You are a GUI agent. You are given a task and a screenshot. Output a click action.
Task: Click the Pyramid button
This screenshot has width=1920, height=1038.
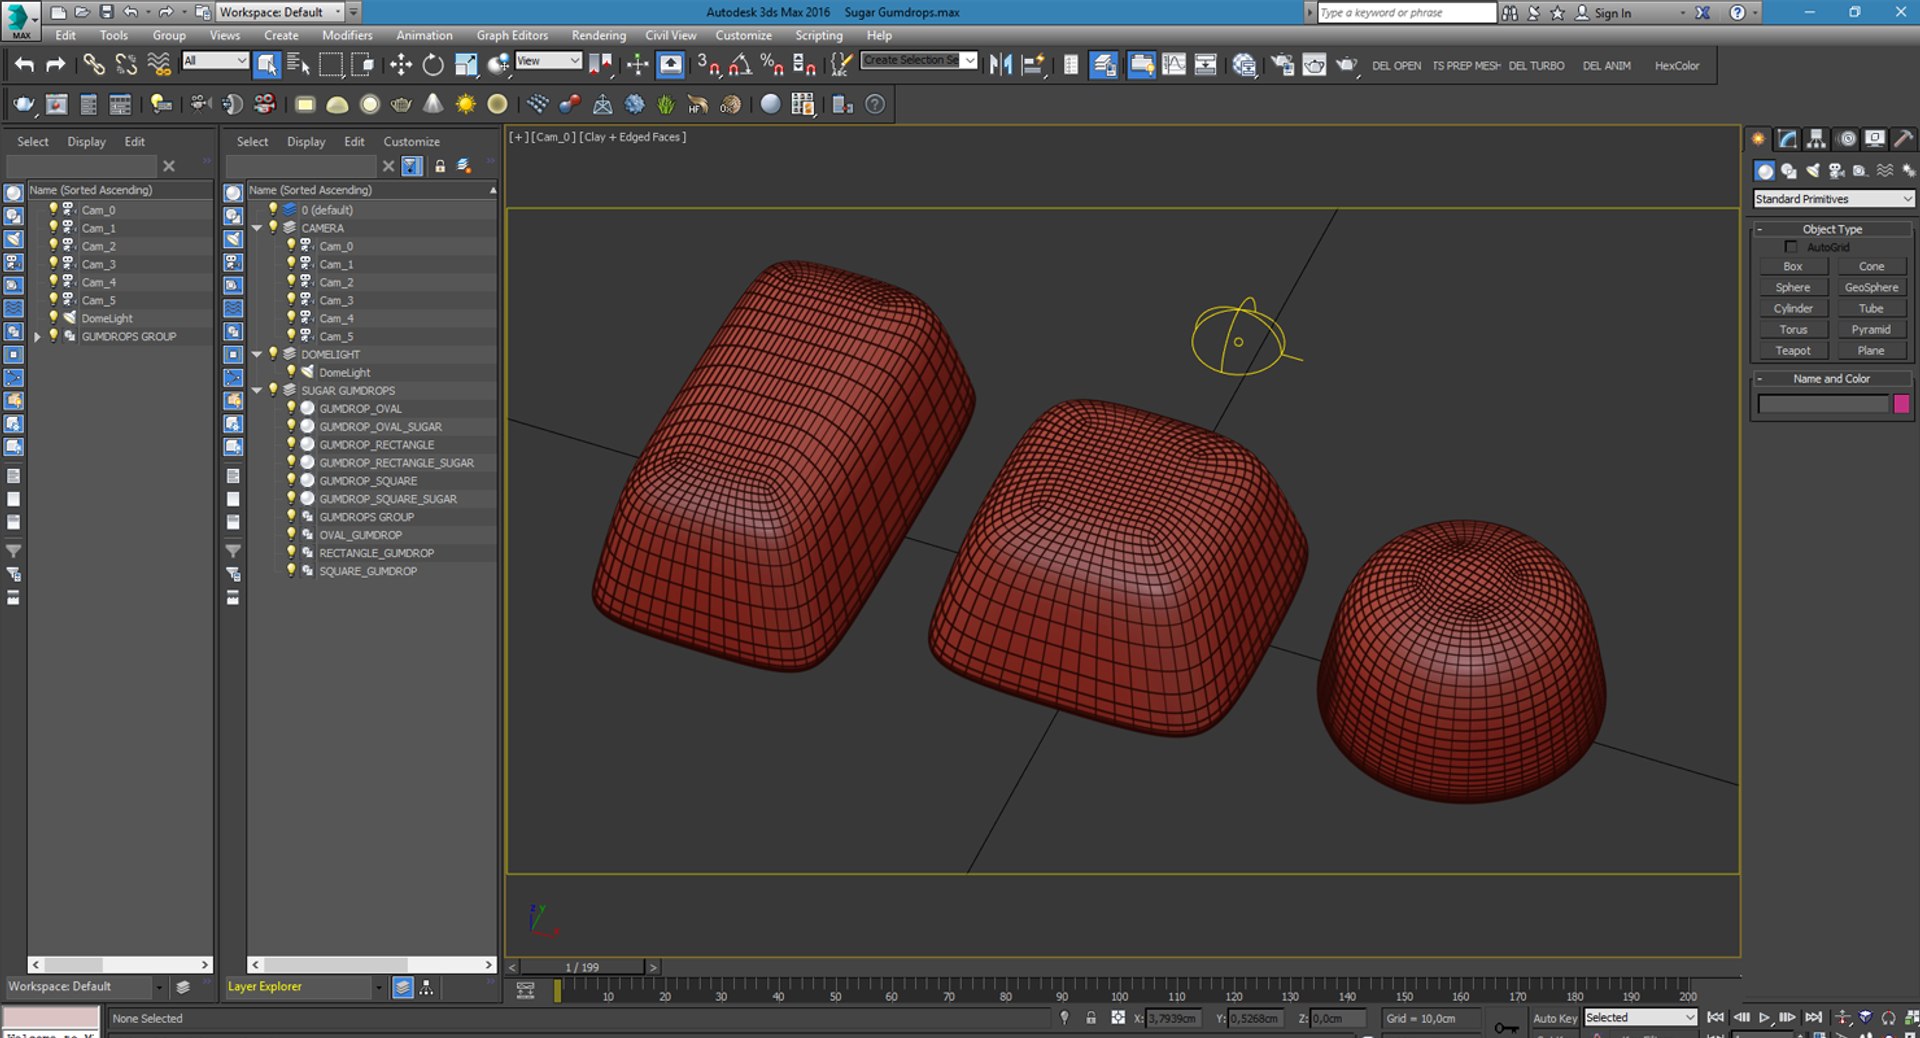1871,330
